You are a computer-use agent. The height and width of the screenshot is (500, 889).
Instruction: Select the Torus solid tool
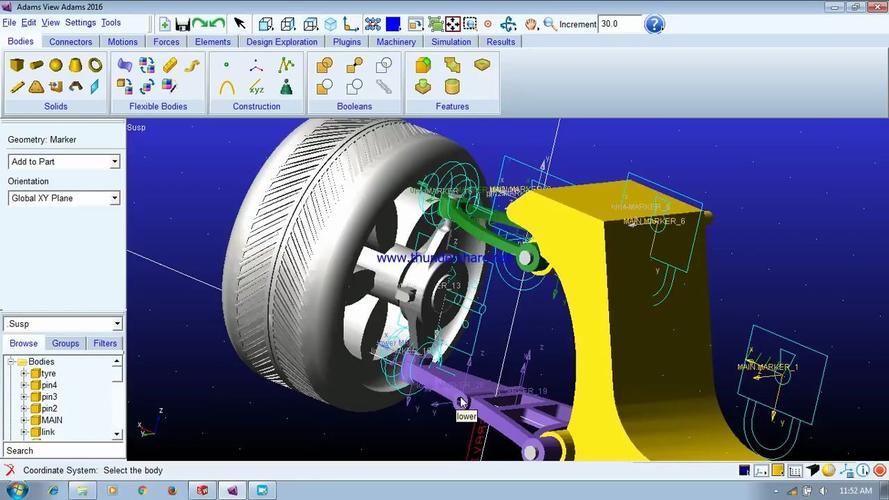pyautogui.click(x=95, y=65)
